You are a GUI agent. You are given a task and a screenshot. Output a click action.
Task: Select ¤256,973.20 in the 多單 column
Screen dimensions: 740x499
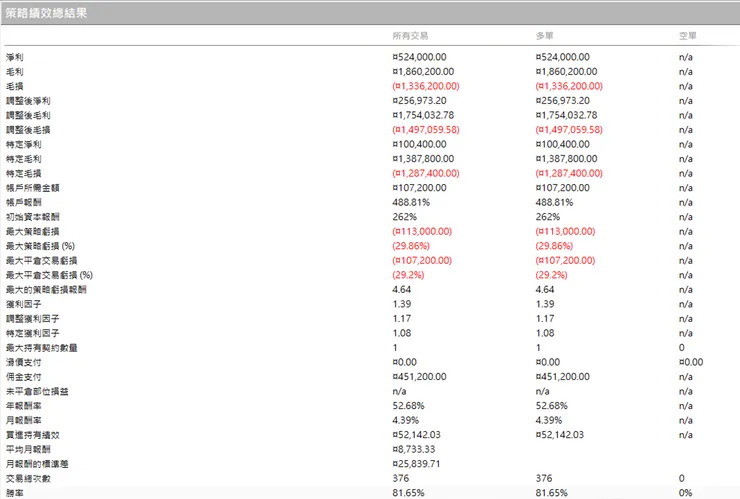click(563, 101)
